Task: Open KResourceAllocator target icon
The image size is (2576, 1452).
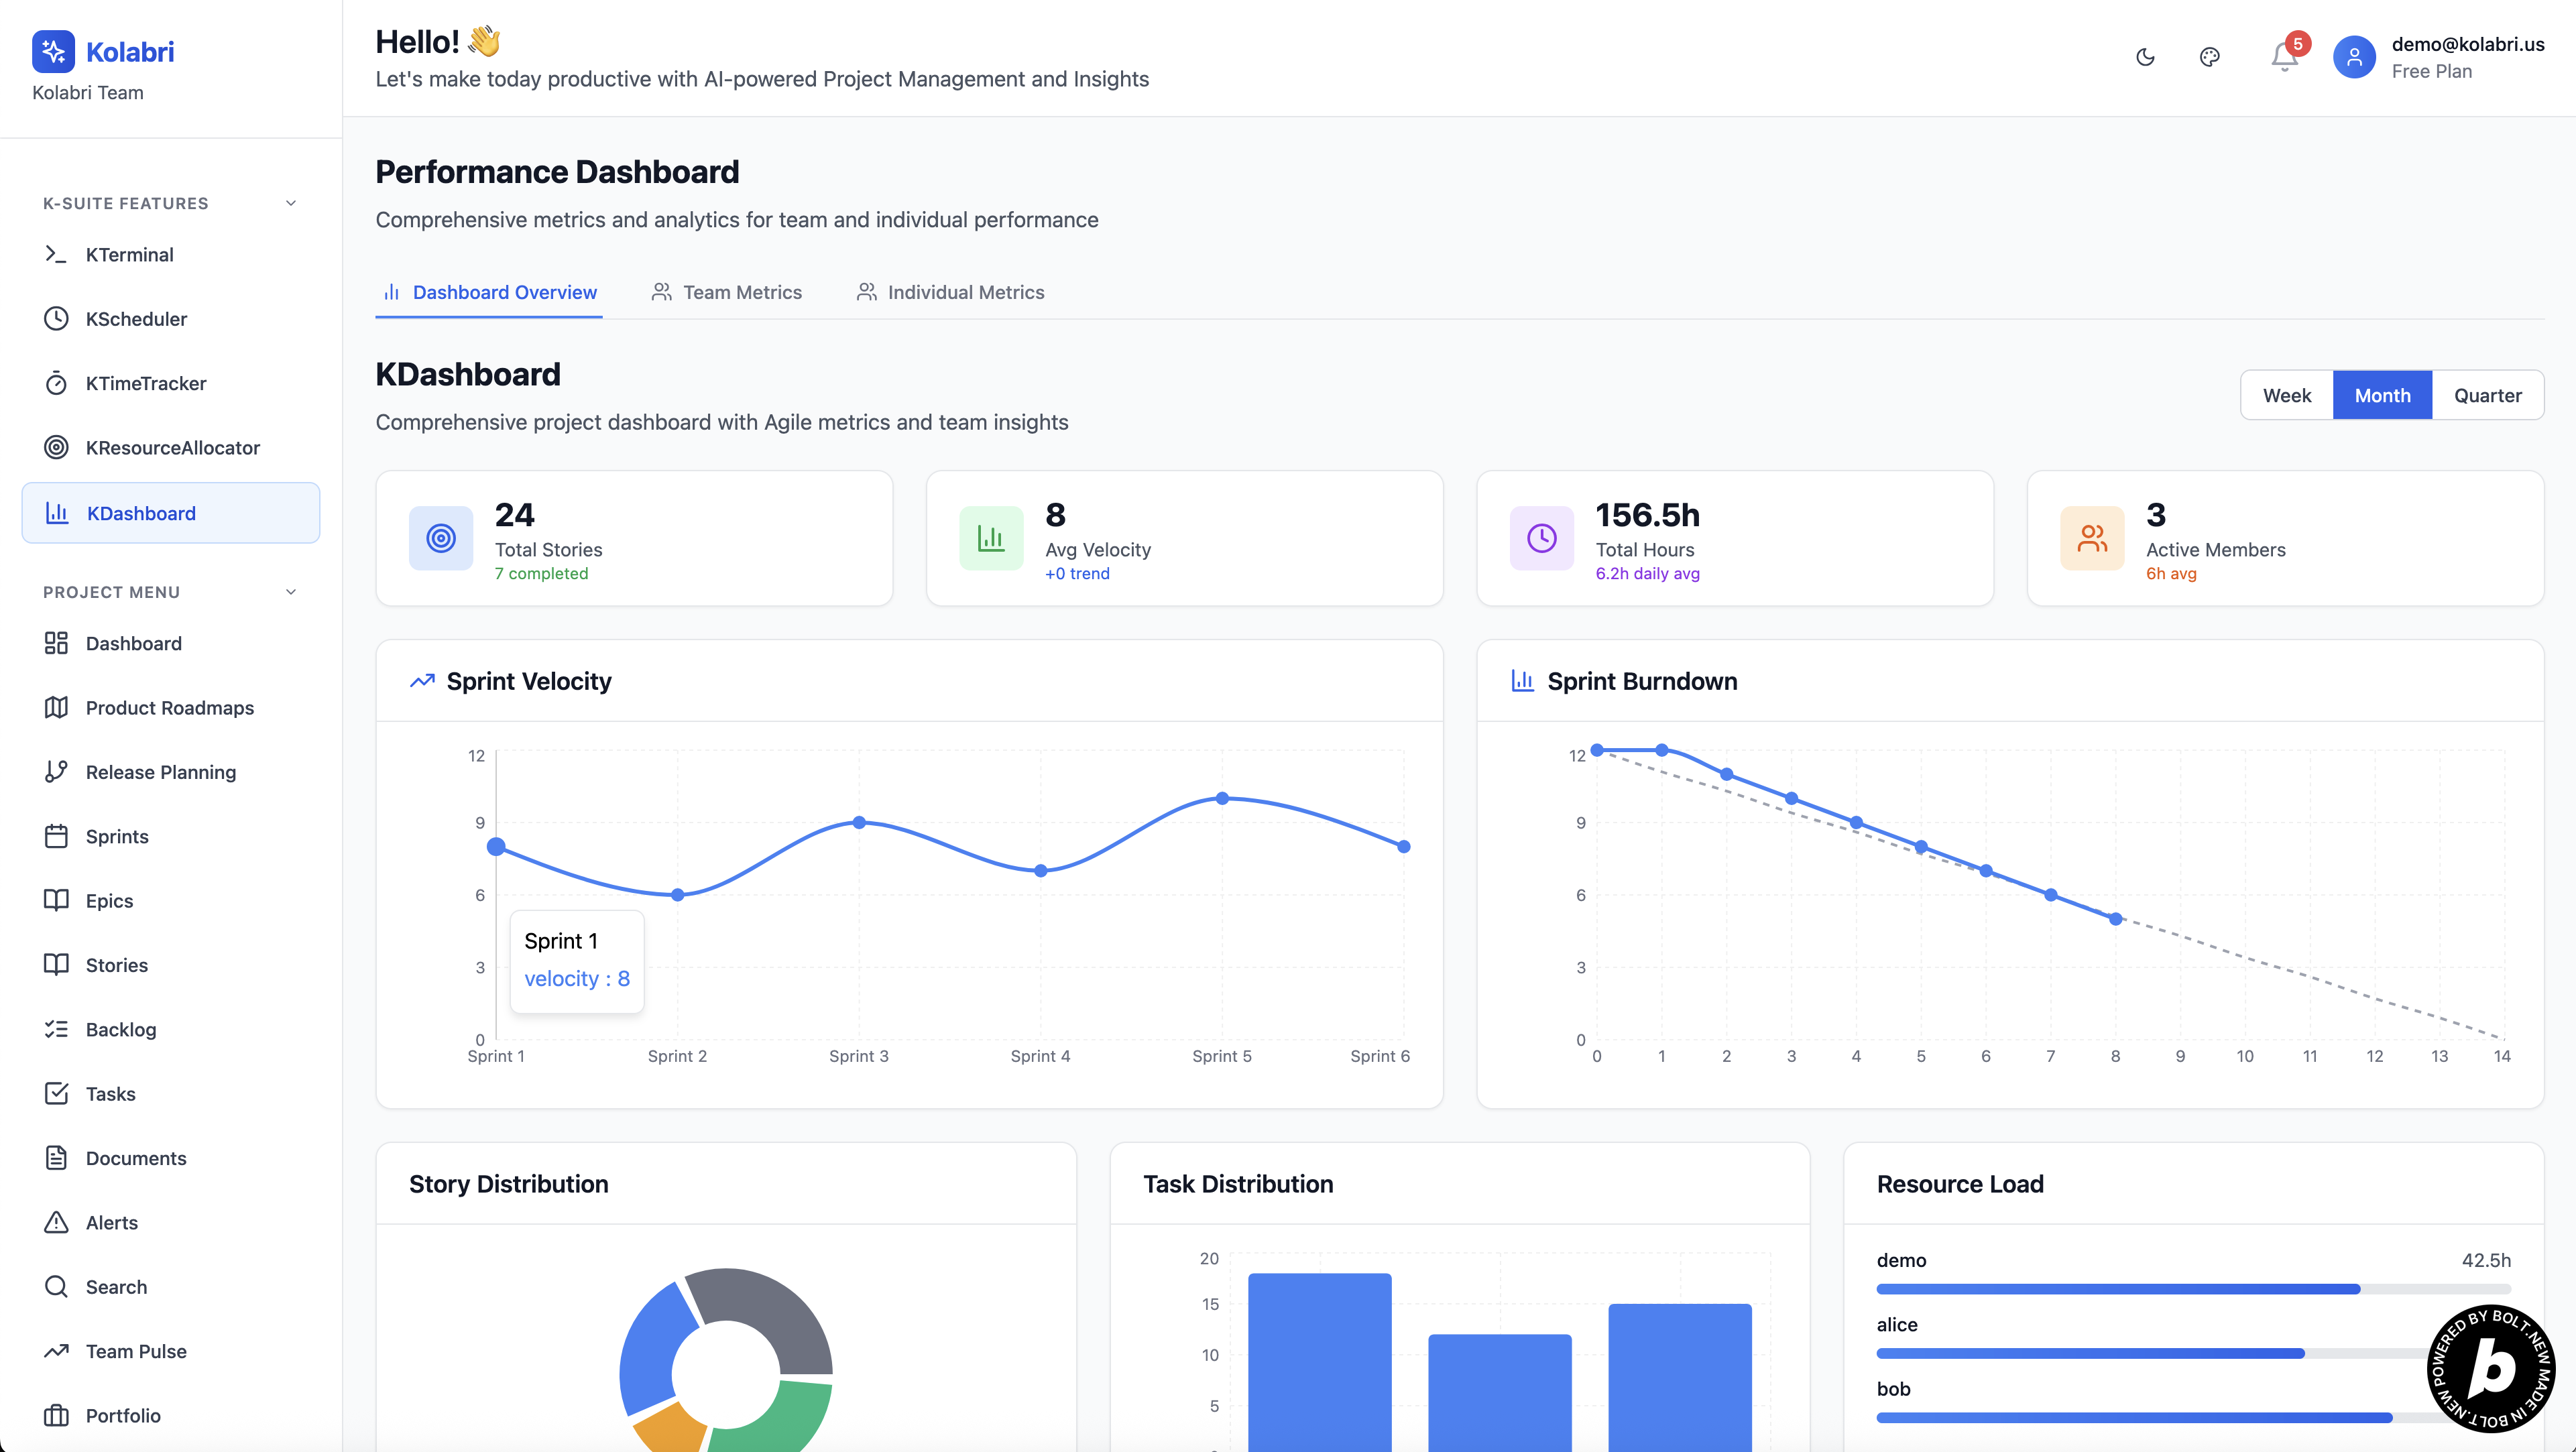Action: [x=57, y=447]
